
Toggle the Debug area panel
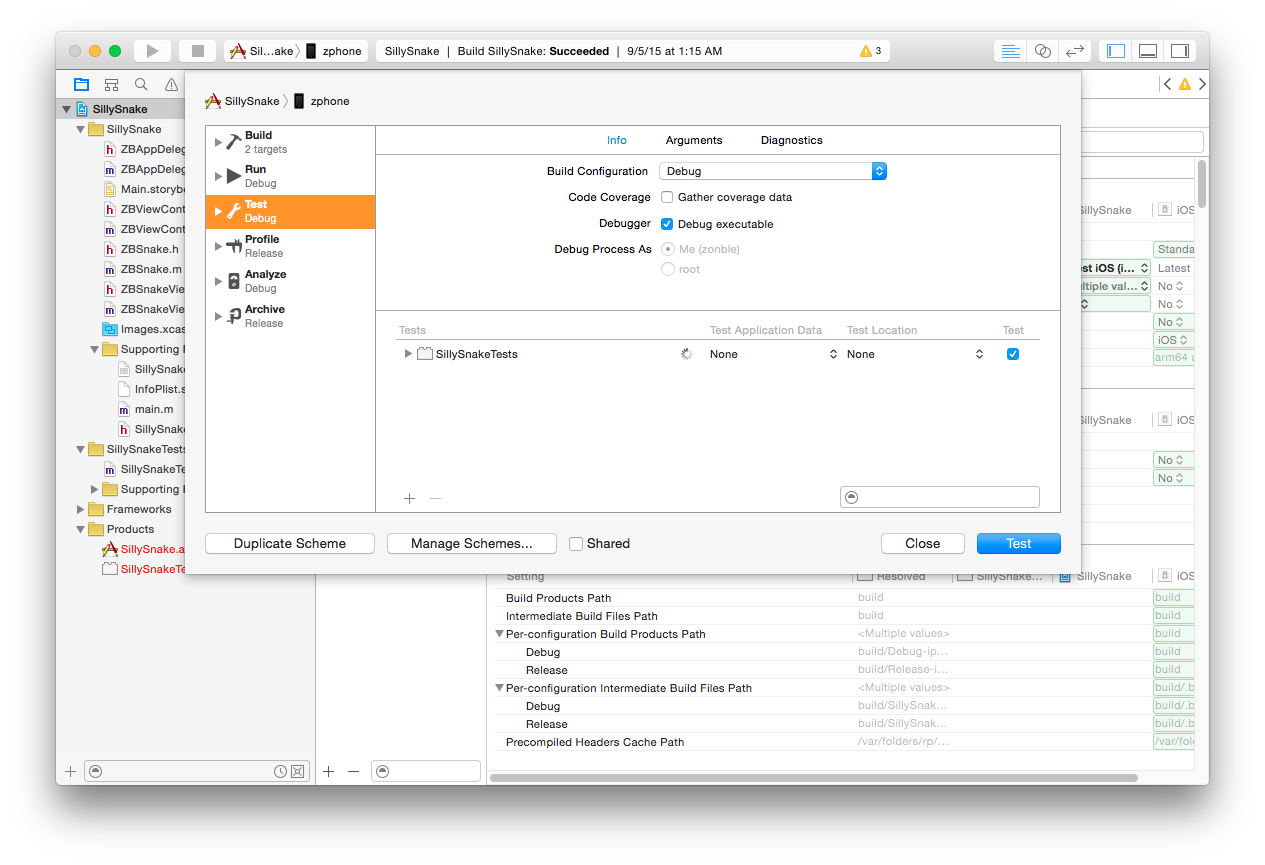[1148, 51]
